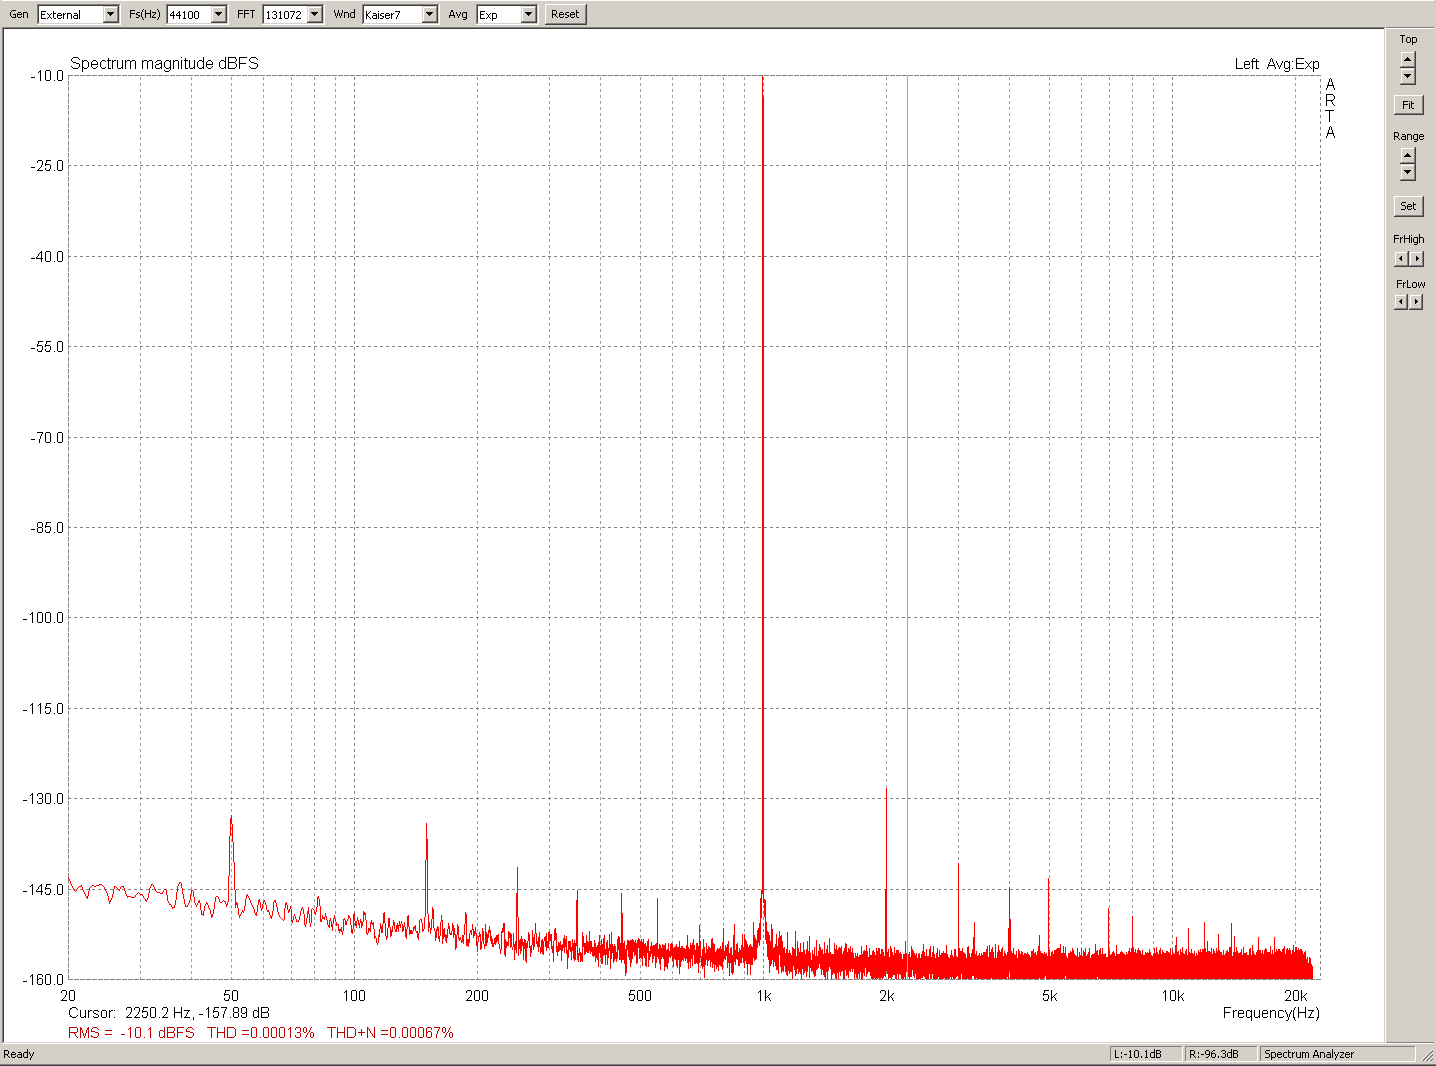
Task: Click the window resize grip in status bar
Action: pos(1427,1056)
